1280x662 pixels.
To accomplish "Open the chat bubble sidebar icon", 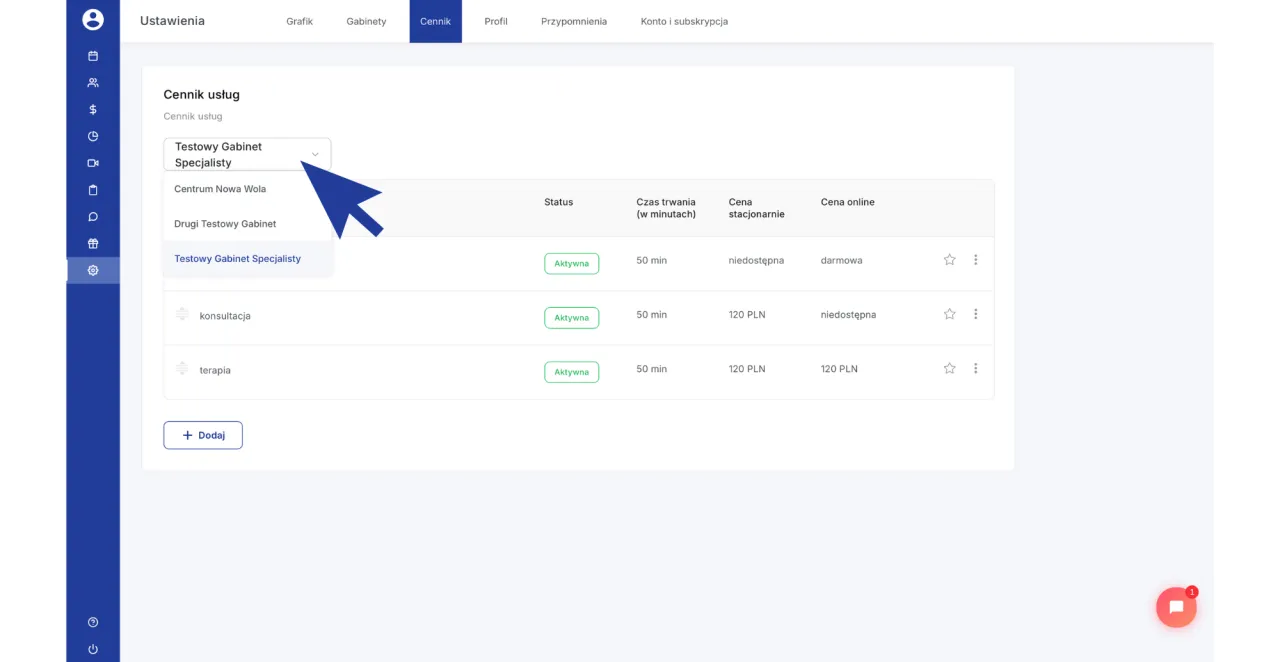I will (x=93, y=216).
